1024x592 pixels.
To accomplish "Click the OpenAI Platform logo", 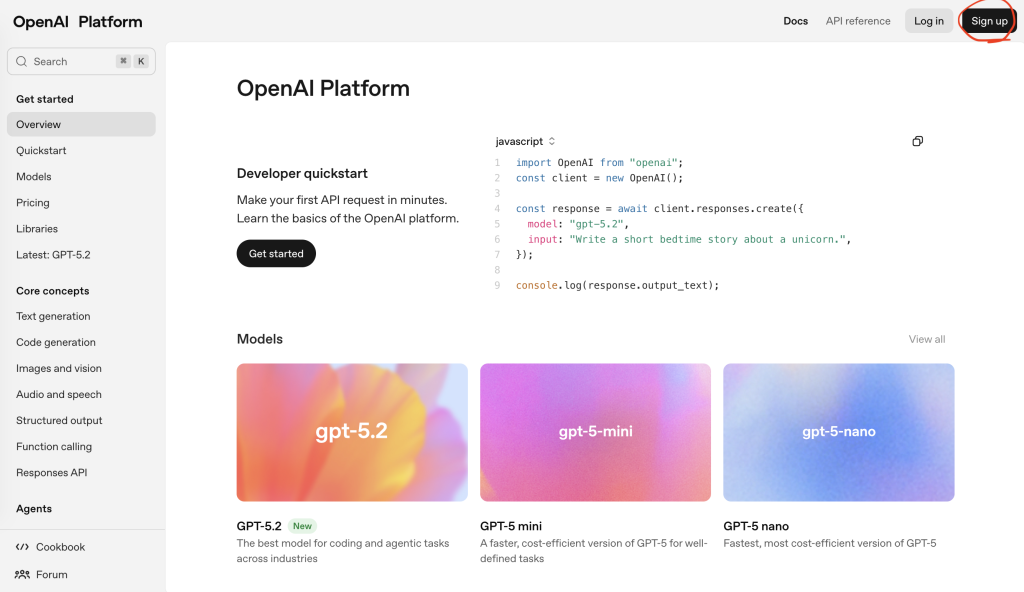I will pos(78,21).
